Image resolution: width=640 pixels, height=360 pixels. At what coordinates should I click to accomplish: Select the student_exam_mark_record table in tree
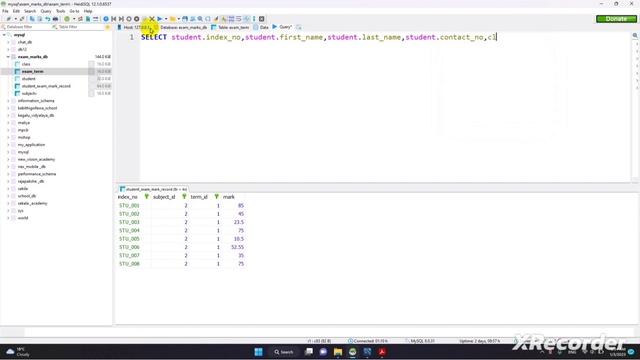[46, 86]
